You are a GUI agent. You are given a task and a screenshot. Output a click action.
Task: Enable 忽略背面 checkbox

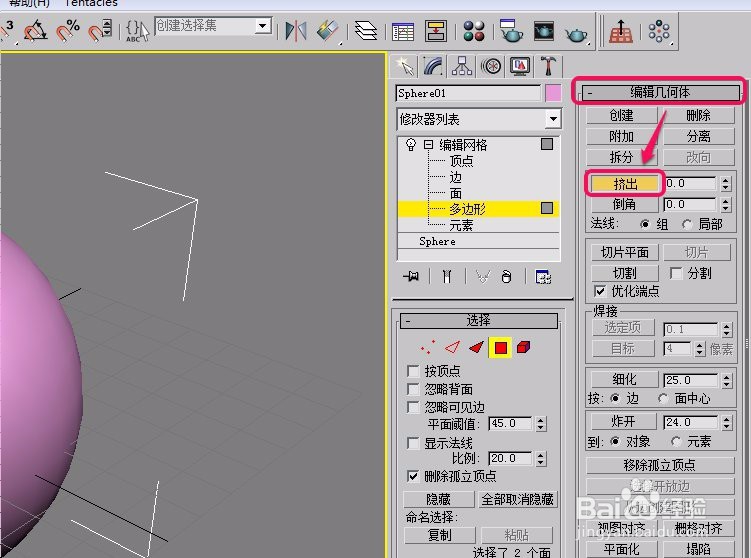[x=413, y=389]
